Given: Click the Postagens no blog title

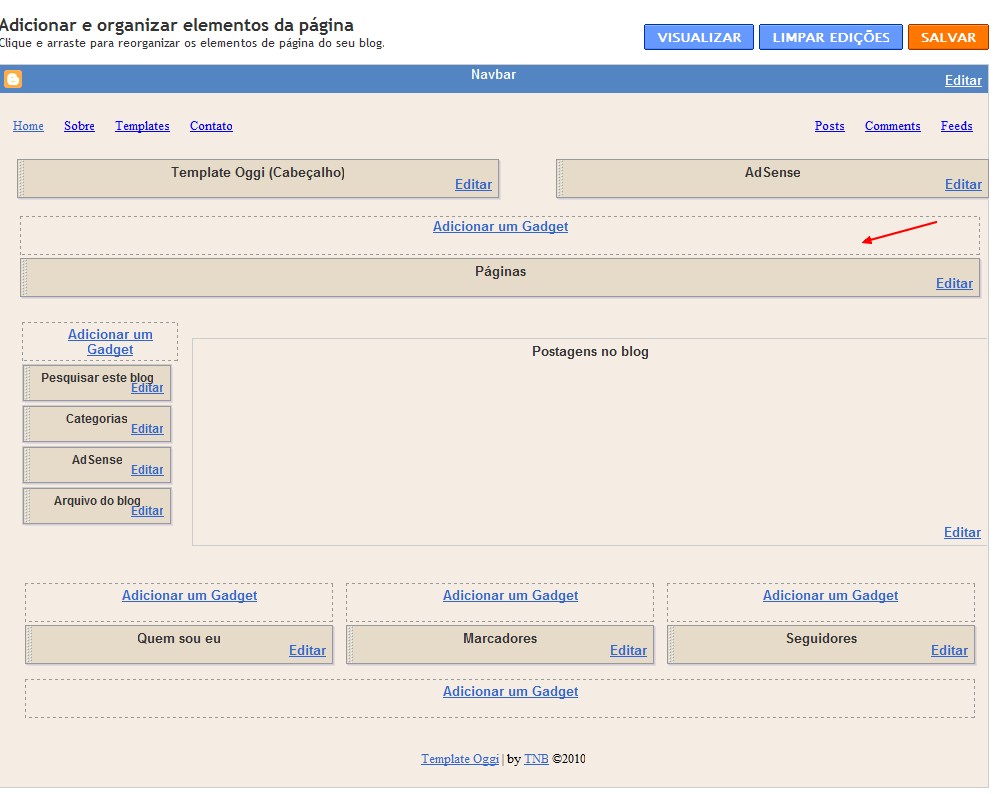Looking at the screenshot, I should point(590,351).
